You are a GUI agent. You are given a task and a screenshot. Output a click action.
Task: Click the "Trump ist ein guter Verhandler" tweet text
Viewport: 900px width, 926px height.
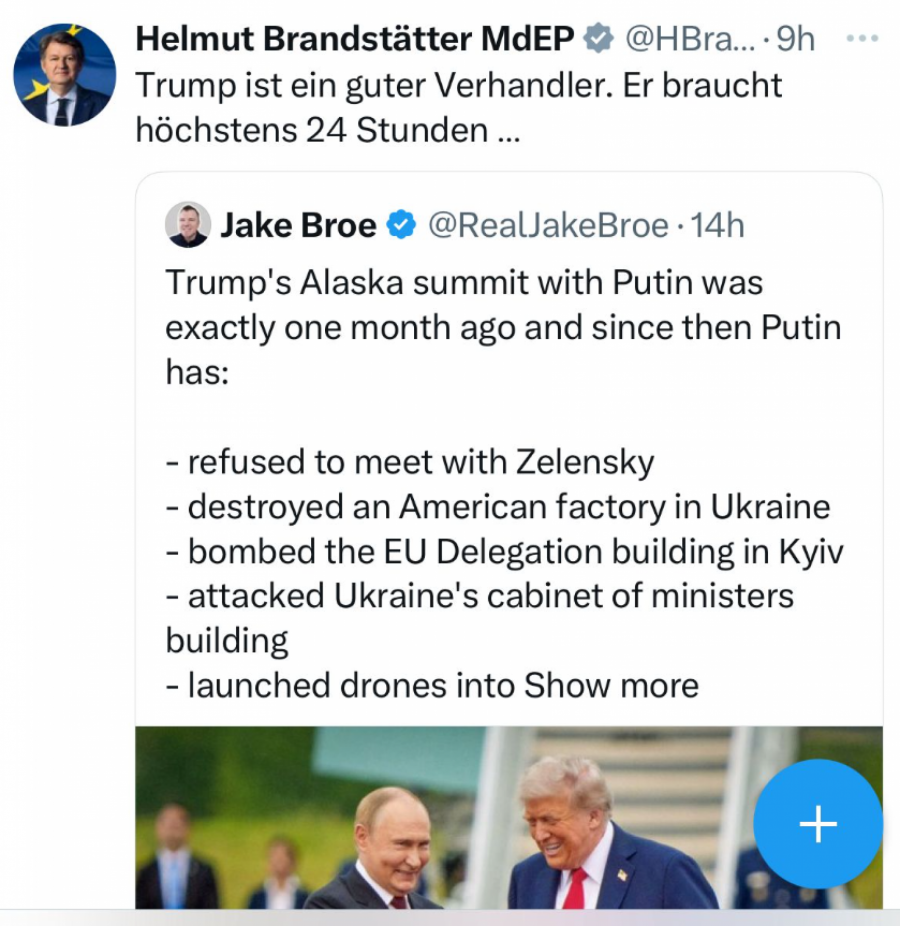458,85
